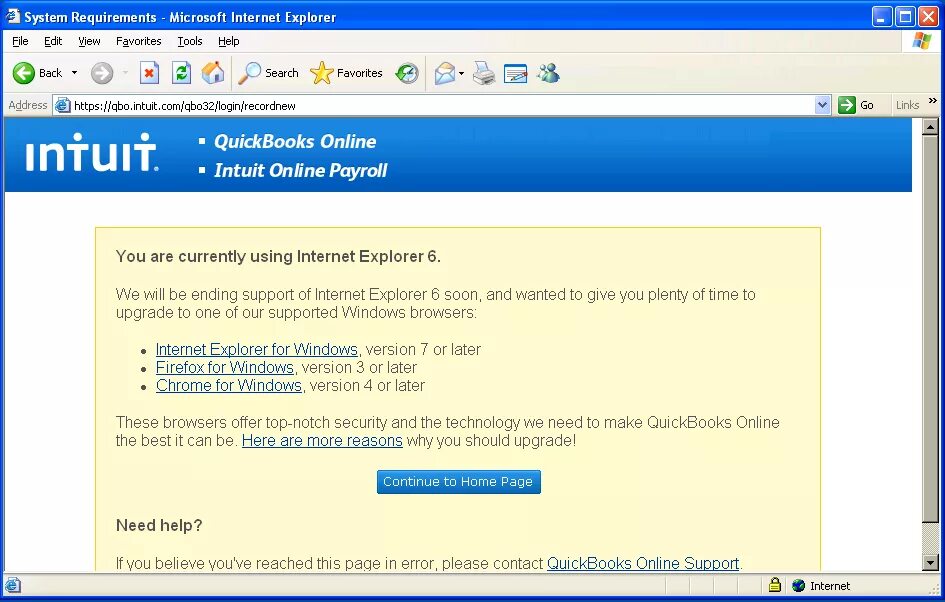Follow Firefox for Windows link
The height and width of the screenshot is (602, 945).
[225, 368]
